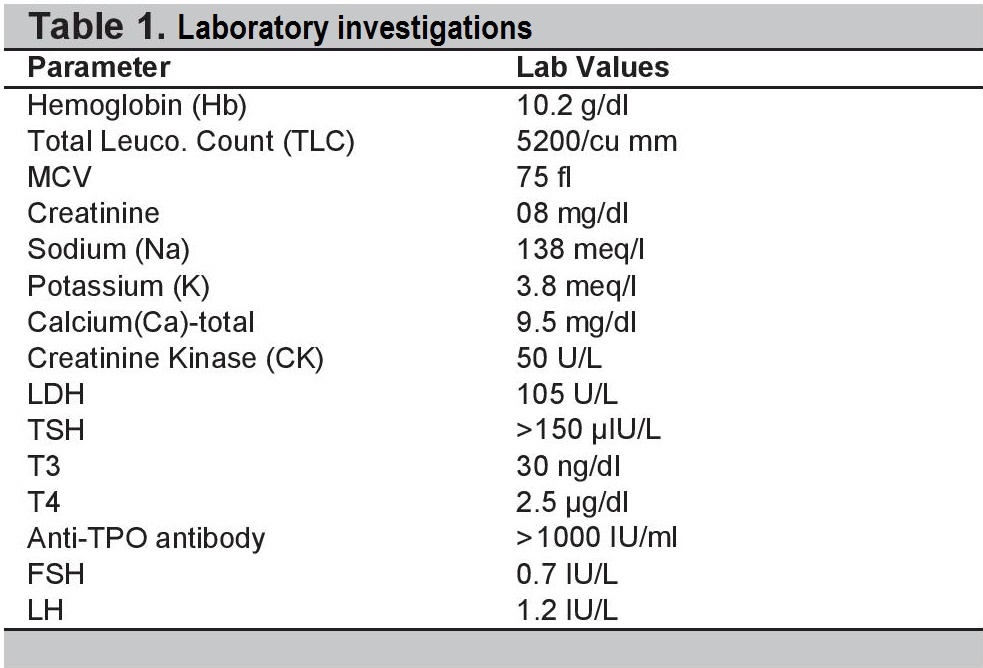This screenshot has height=668, width=983.
Task: Select the Lab Values column header
Action: click(592, 67)
